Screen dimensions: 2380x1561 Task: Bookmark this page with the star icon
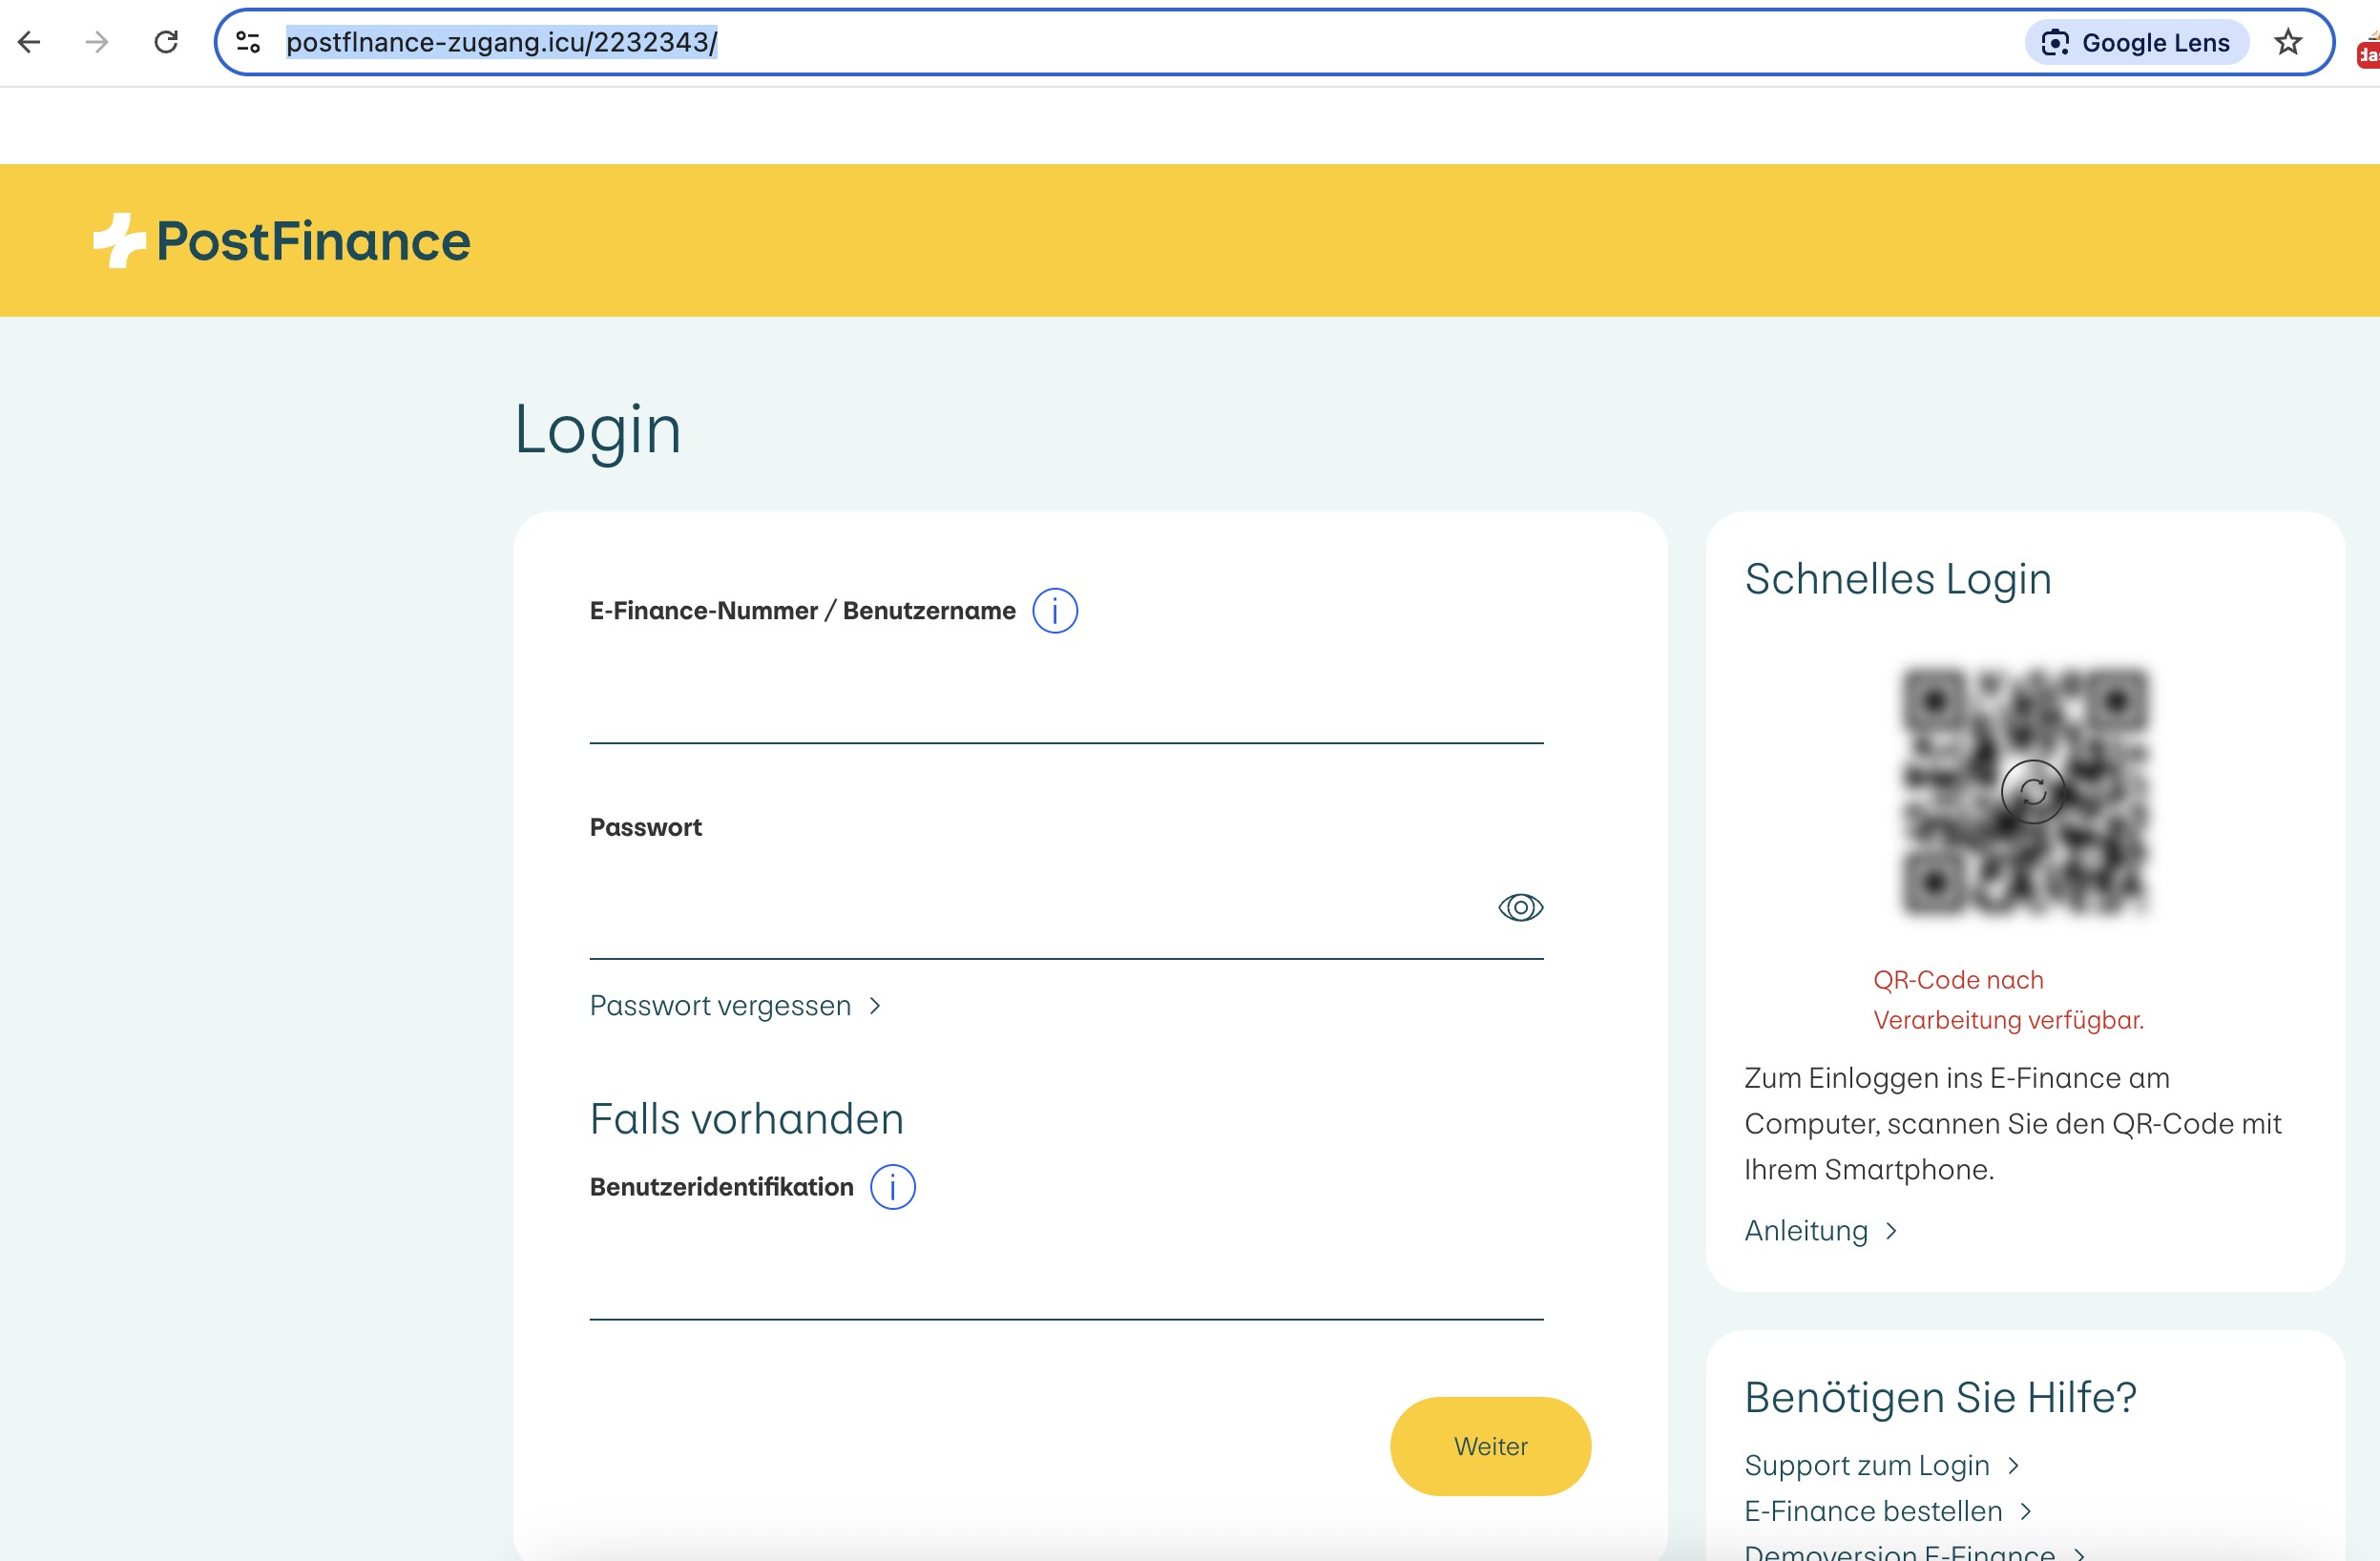(2288, 42)
